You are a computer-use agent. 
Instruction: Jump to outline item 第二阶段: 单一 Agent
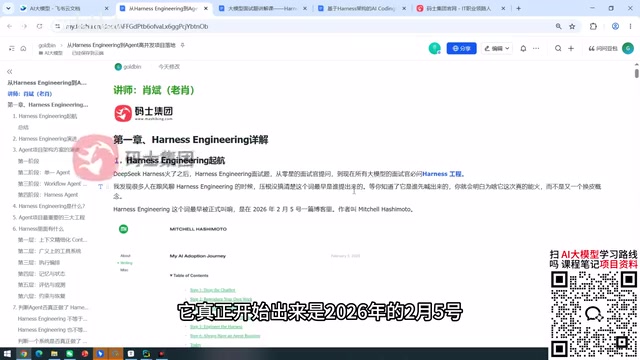44,172
